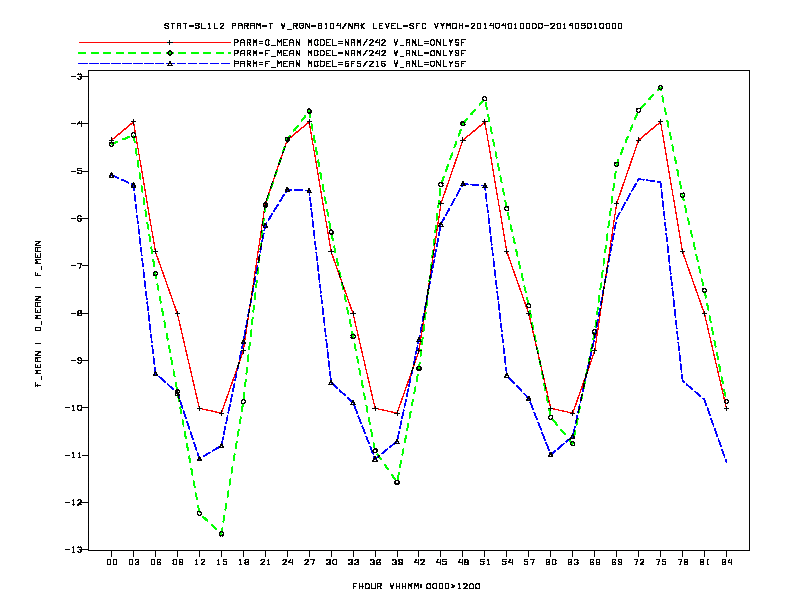The height and width of the screenshot is (612, 792).
Task: Click the y-axis tick label -12
Action: (x=74, y=502)
